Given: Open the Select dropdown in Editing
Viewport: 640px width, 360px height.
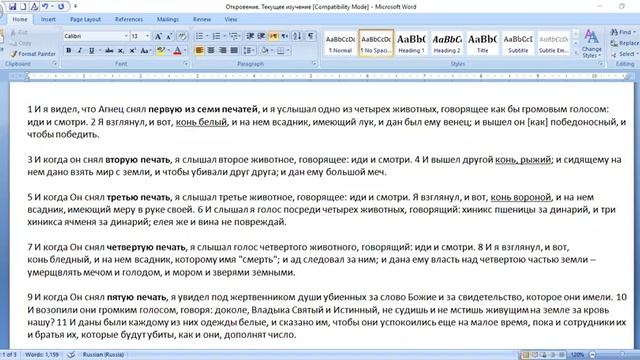Looking at the screenshot, I should point(624,54).
